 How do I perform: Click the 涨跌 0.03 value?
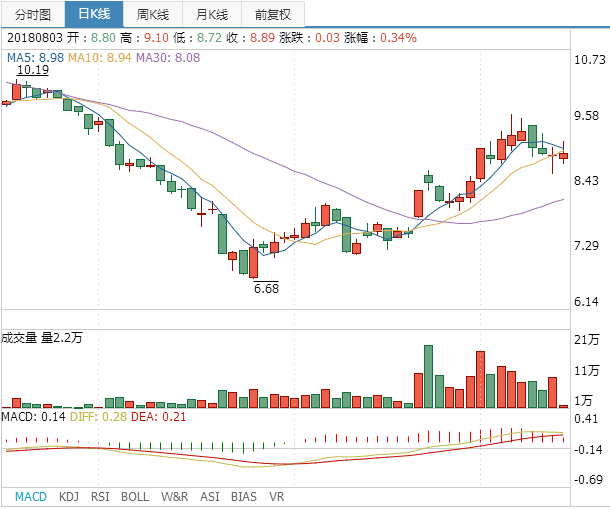(x=309, y=38)
